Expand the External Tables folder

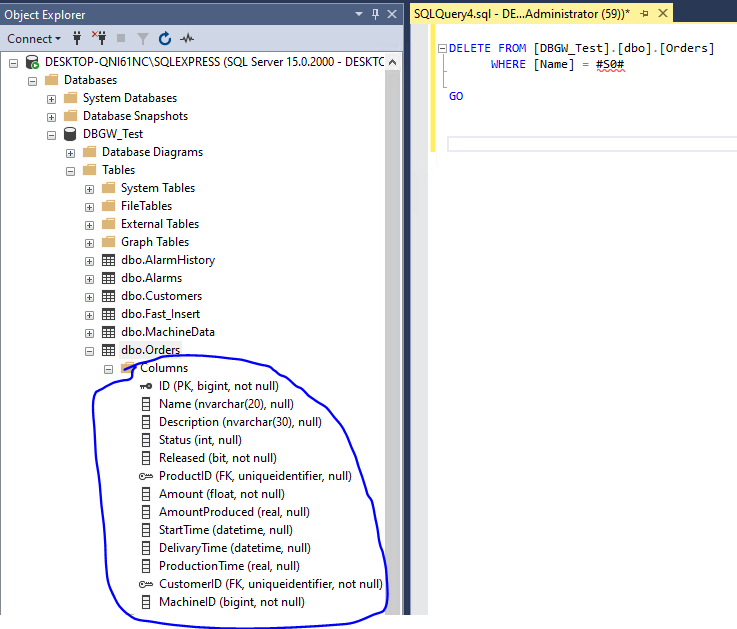tap(89, 225)
